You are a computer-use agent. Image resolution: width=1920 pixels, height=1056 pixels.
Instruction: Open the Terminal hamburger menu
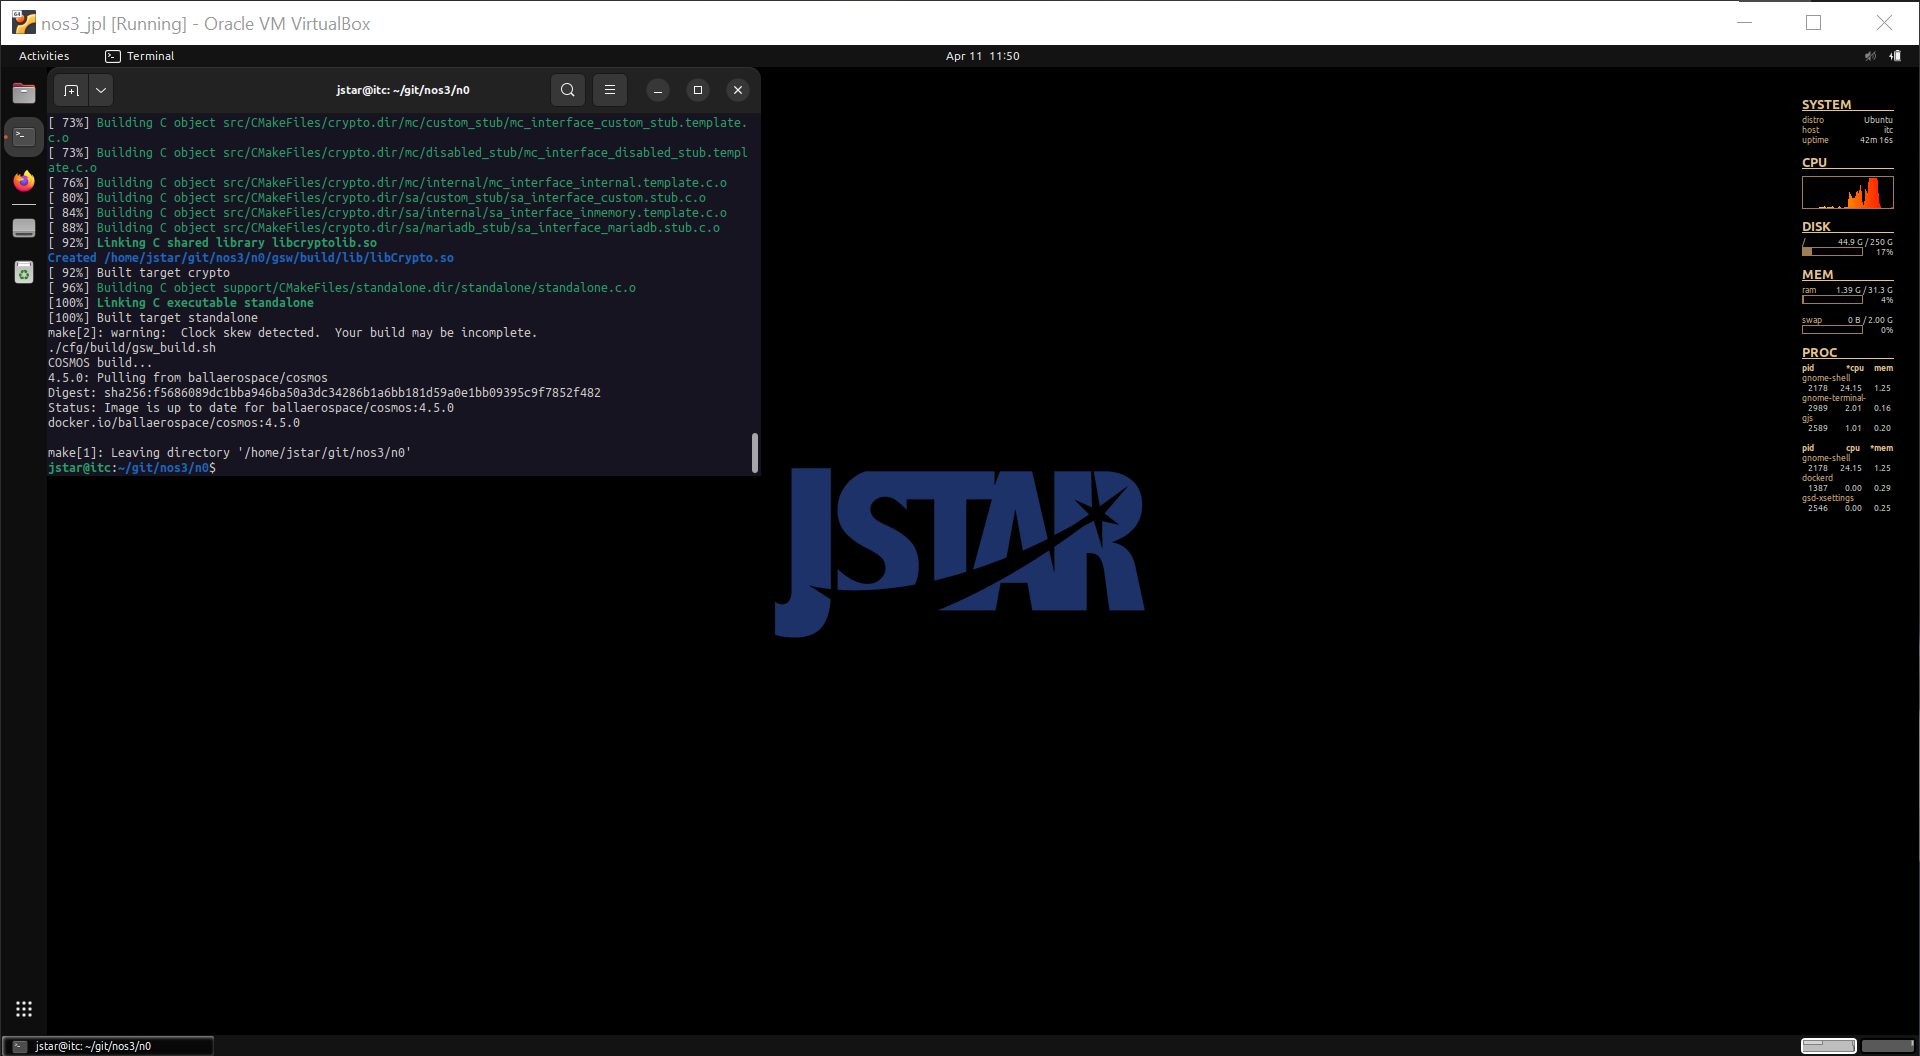coord(610,90)
